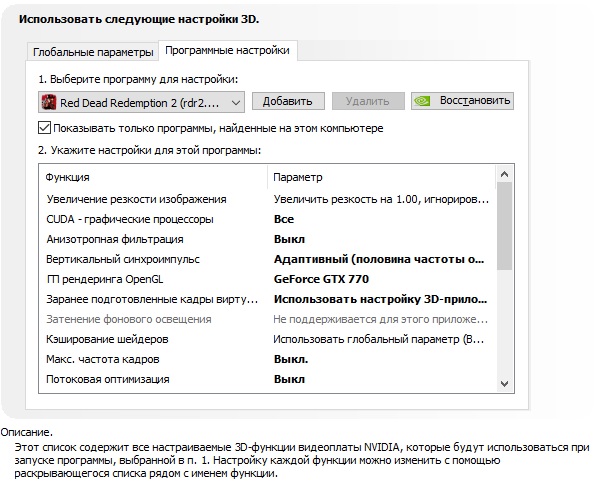Open Анизотропная фильтрация value dropdown
This screenshot has height=493, width=601.
[380, 239]
